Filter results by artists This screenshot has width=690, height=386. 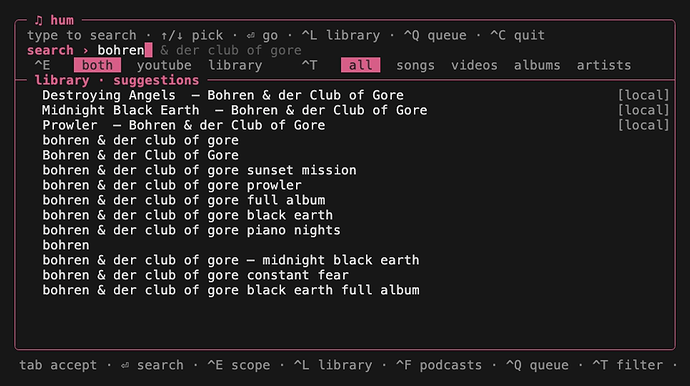tap(604, 65)
